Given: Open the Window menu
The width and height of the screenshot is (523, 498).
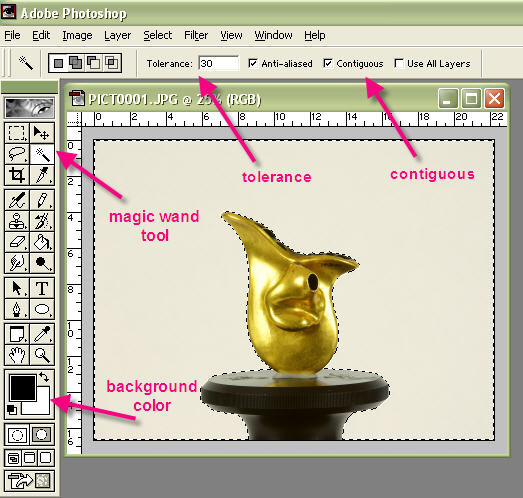Looking at the screenshot, I should (273, 35).
